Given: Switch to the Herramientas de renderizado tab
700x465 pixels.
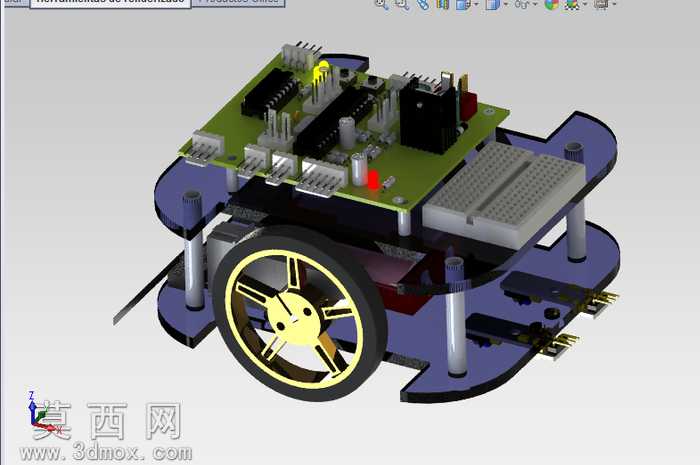Looking at the screenshot, I should pos(110,3).
